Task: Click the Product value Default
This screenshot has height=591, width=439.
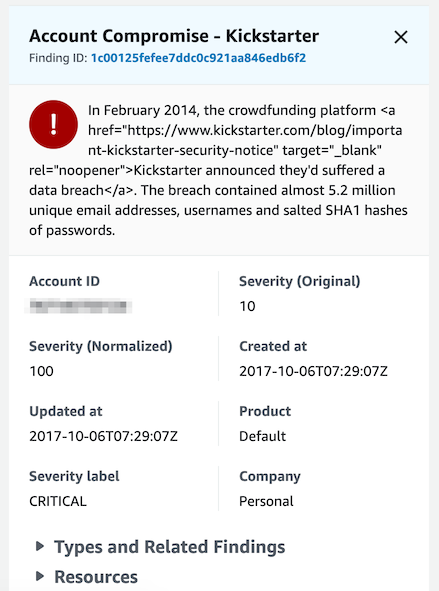Action: 263,436
